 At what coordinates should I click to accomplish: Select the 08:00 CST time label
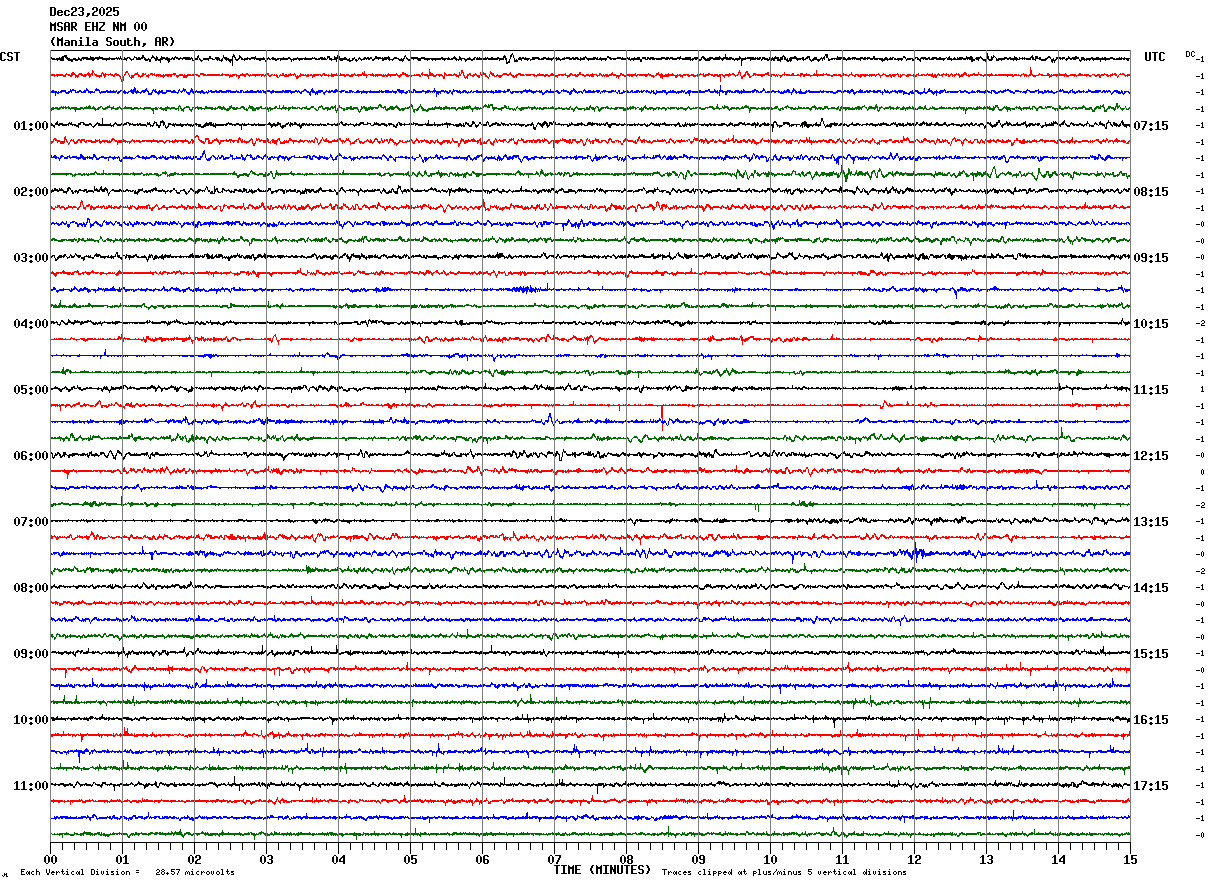[x=31, y=588]
